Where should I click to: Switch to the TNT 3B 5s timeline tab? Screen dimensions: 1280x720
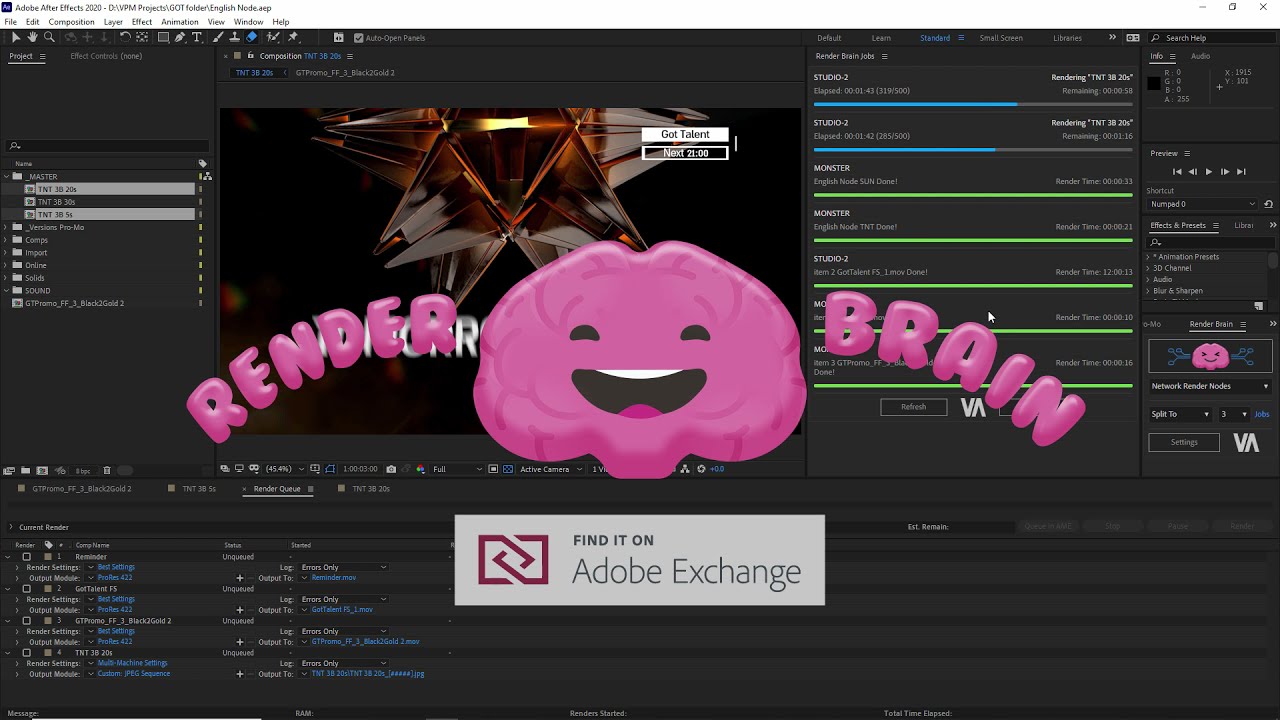click(x=198, y=489)
